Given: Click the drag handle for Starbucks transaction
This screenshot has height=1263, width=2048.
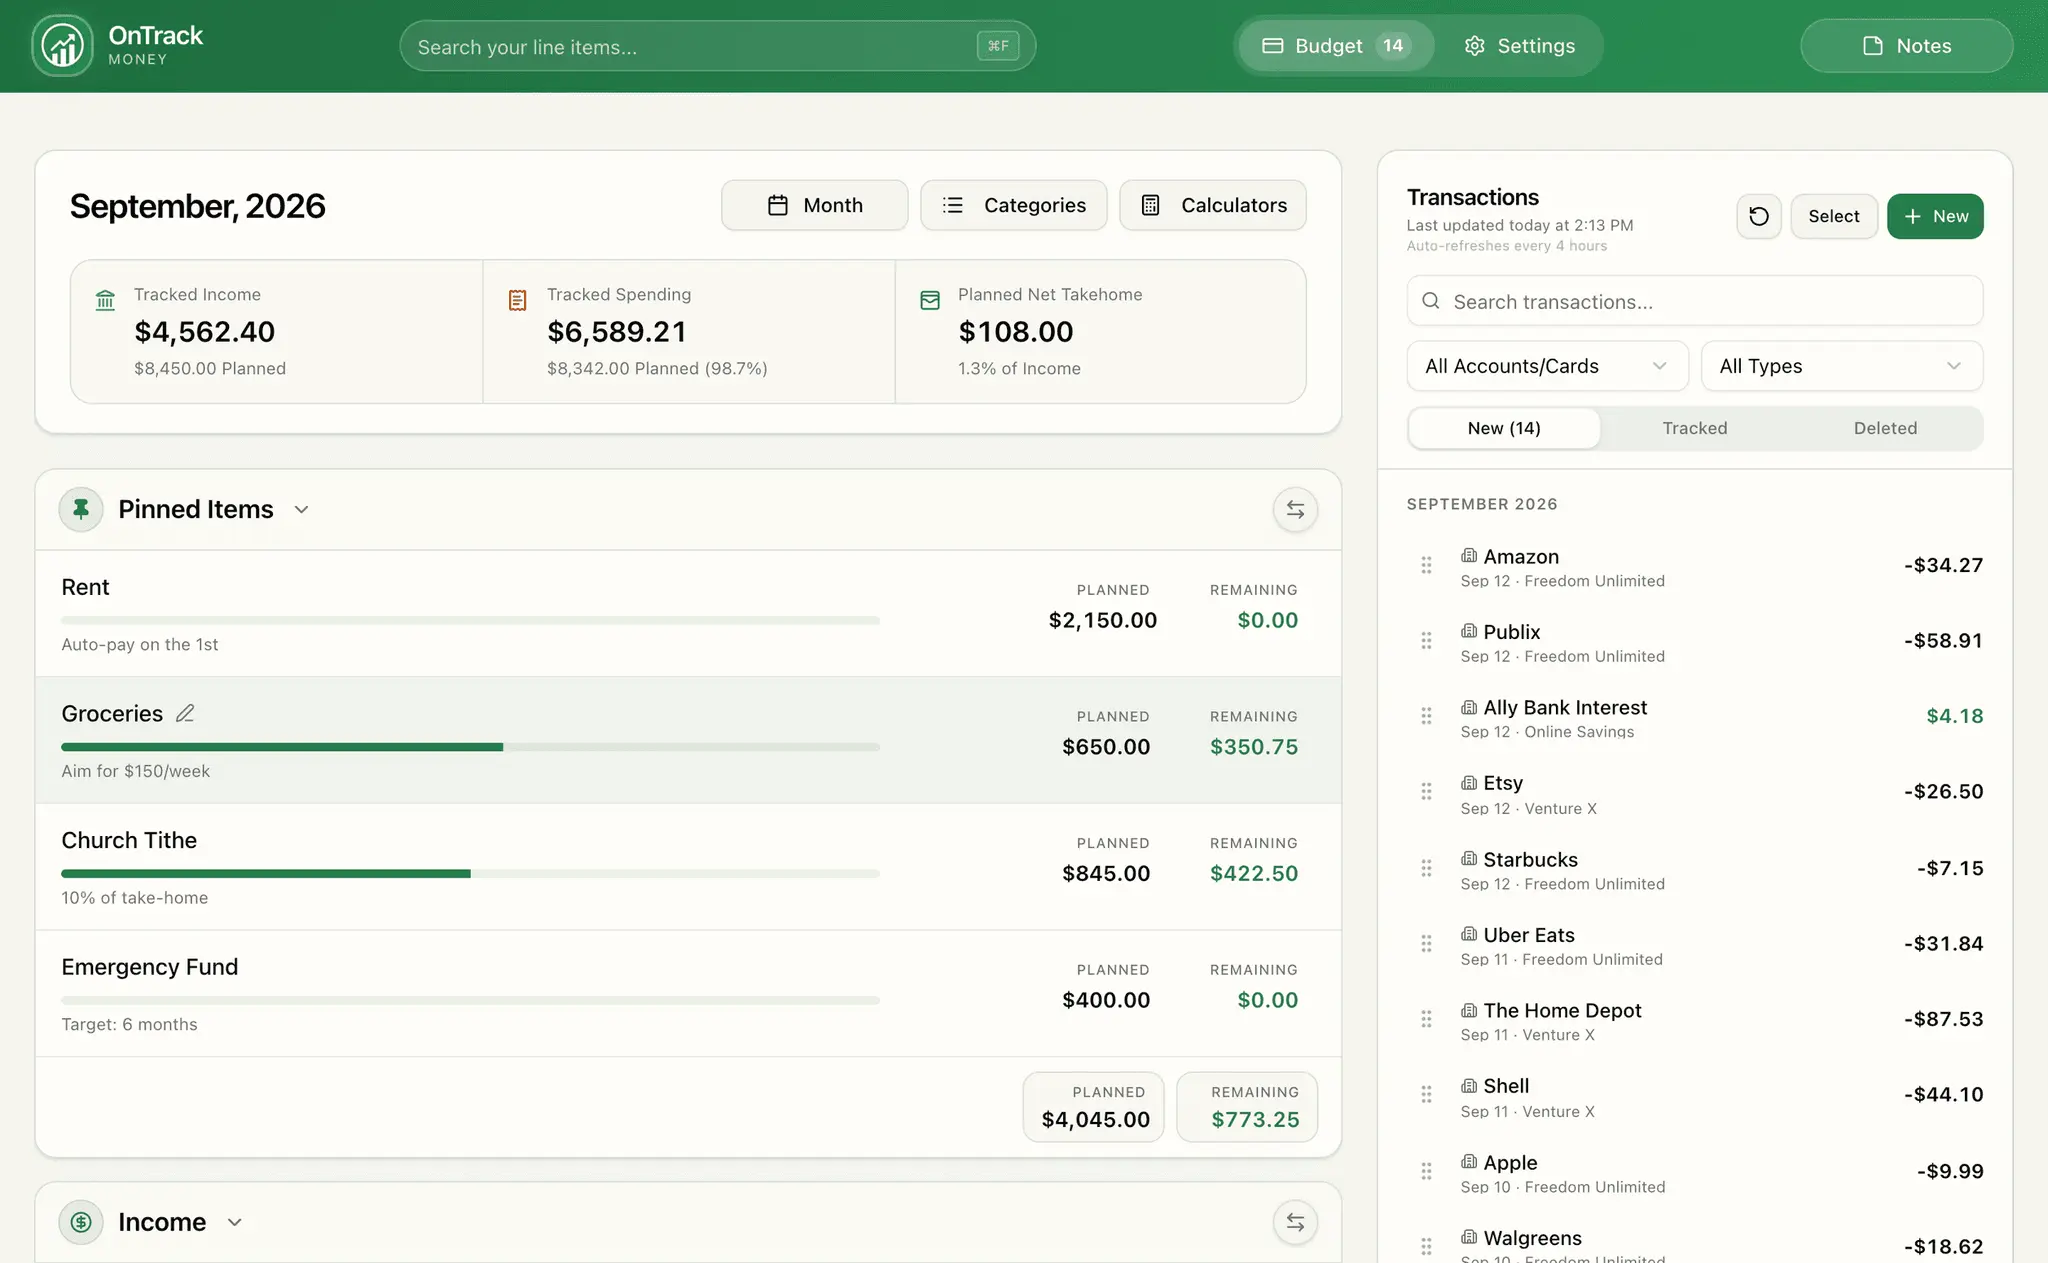Looking at the screenshot, I should click(x=1426, y=868).
